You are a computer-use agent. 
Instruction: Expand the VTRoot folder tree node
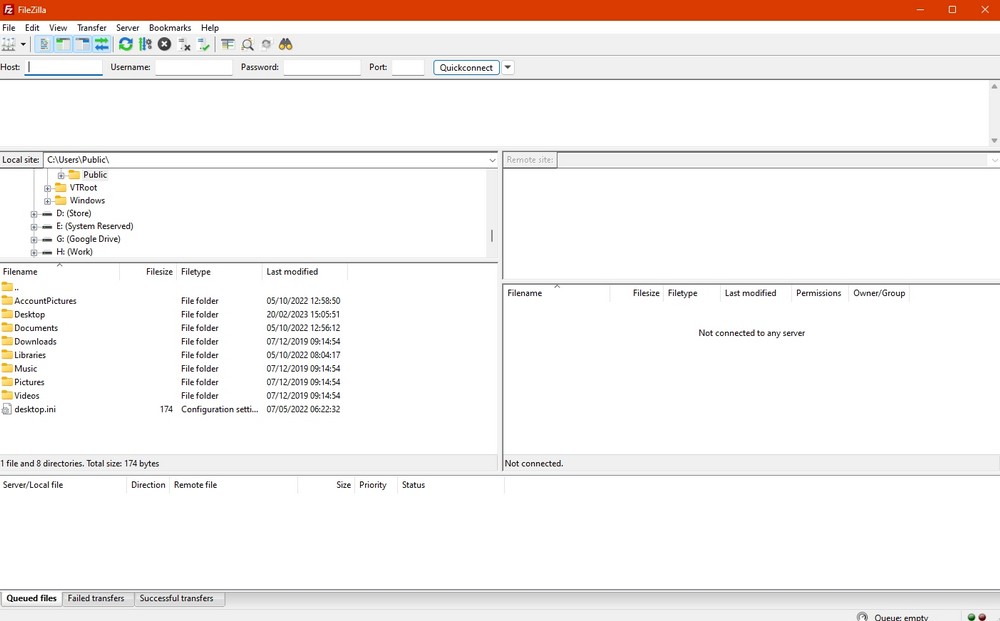point(48,188)
